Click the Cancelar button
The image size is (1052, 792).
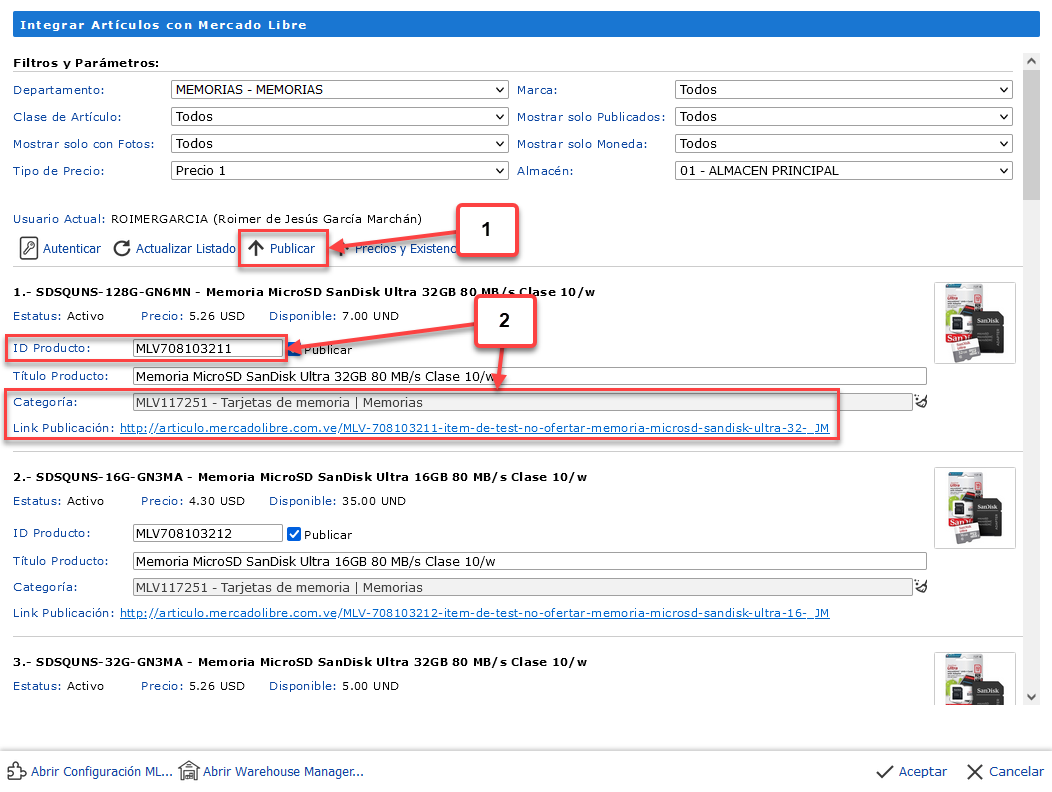[1005, 772]
